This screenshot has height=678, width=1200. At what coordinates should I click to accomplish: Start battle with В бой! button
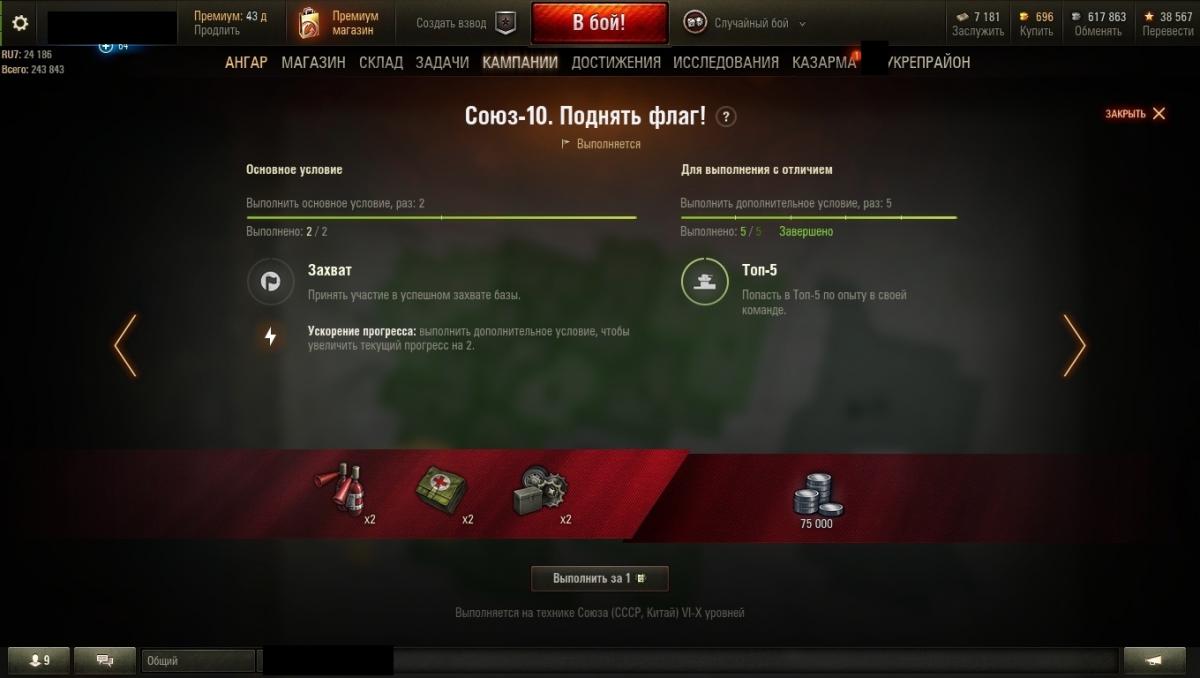599,23
